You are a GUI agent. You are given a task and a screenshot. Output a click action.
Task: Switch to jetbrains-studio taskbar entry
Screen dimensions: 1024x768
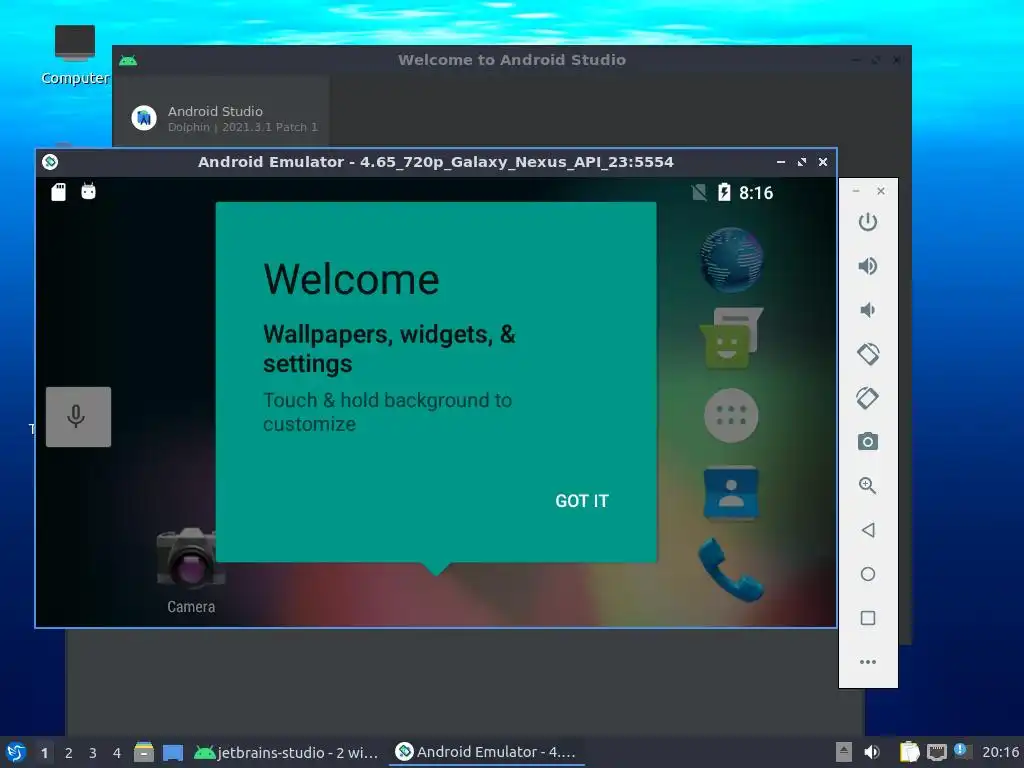(x=287, y=752)
